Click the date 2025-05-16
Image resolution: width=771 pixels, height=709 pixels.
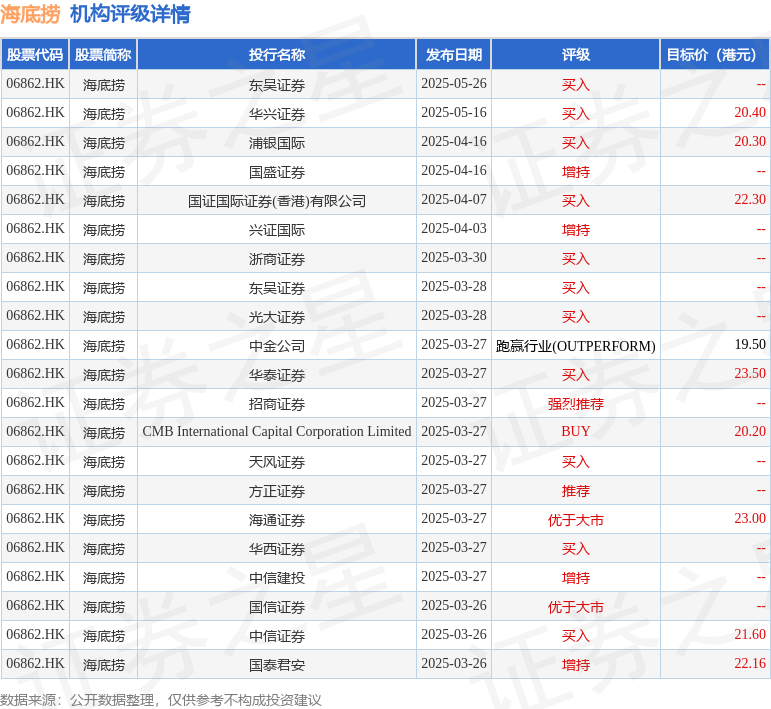(x=454, y=113)
